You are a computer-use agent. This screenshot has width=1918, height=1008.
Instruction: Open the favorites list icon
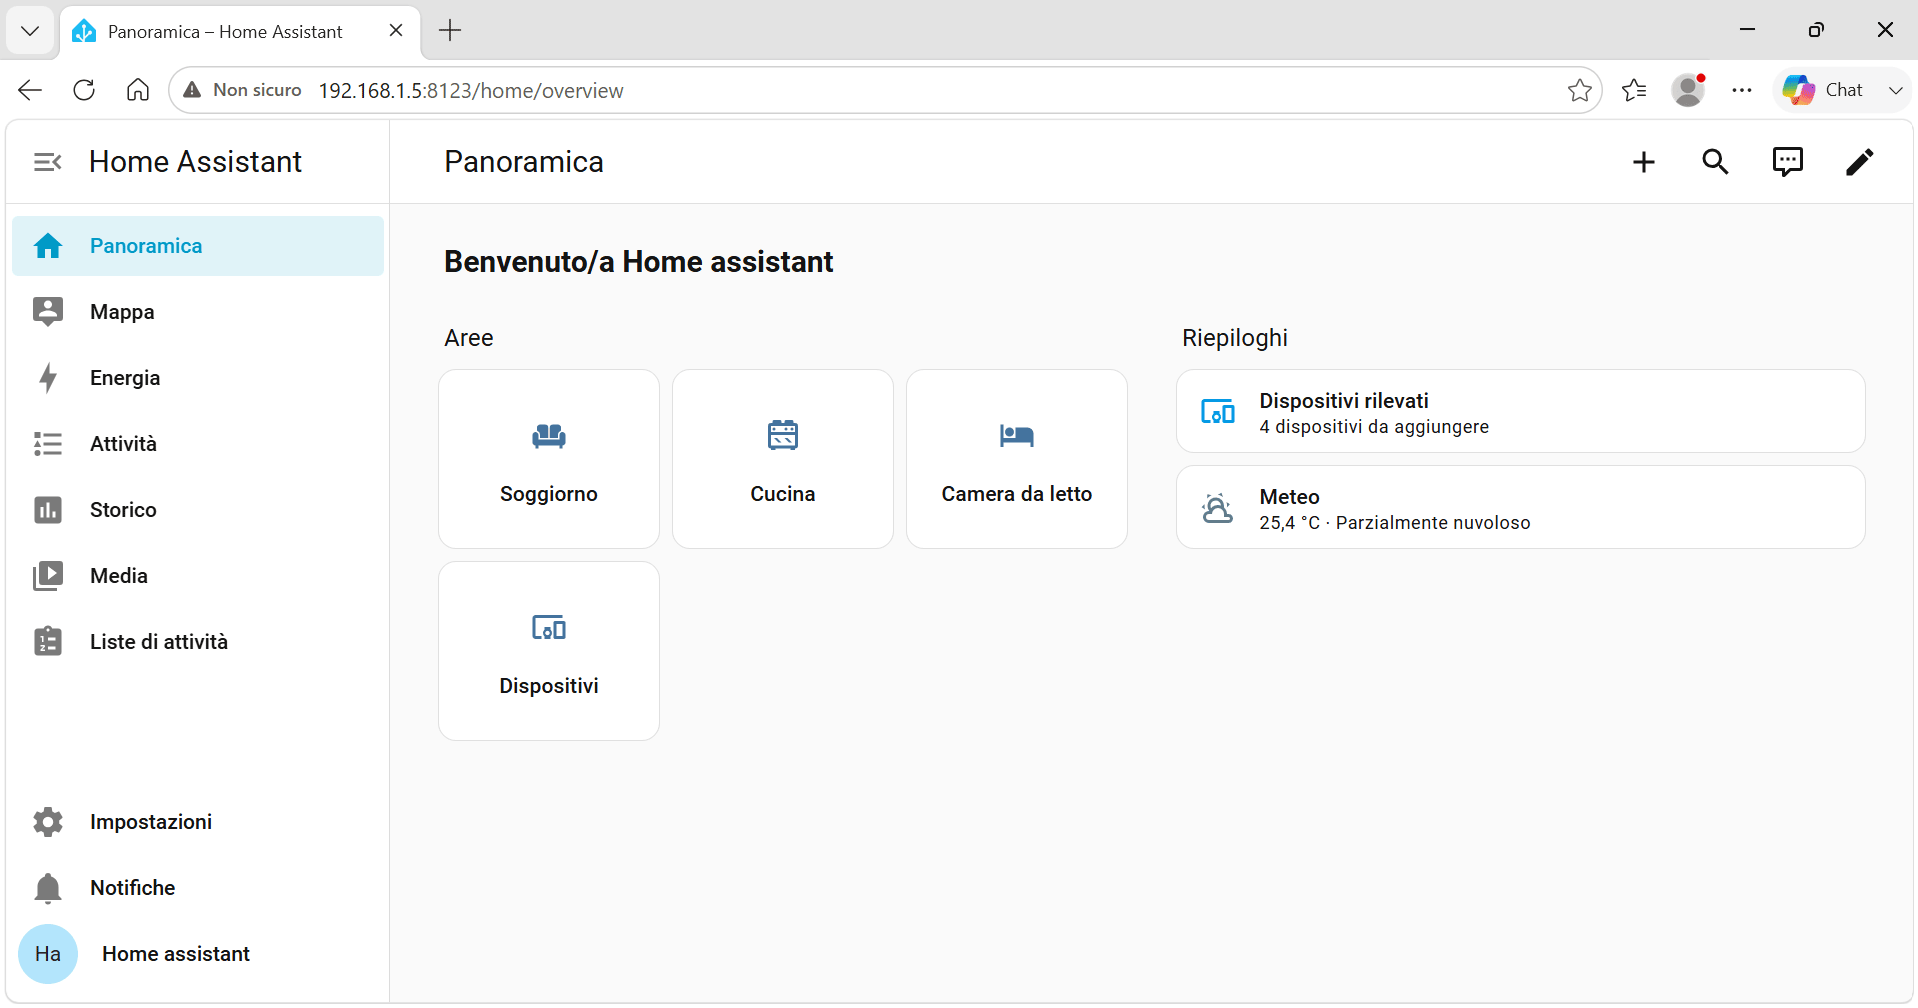(x=1635, y=90)
